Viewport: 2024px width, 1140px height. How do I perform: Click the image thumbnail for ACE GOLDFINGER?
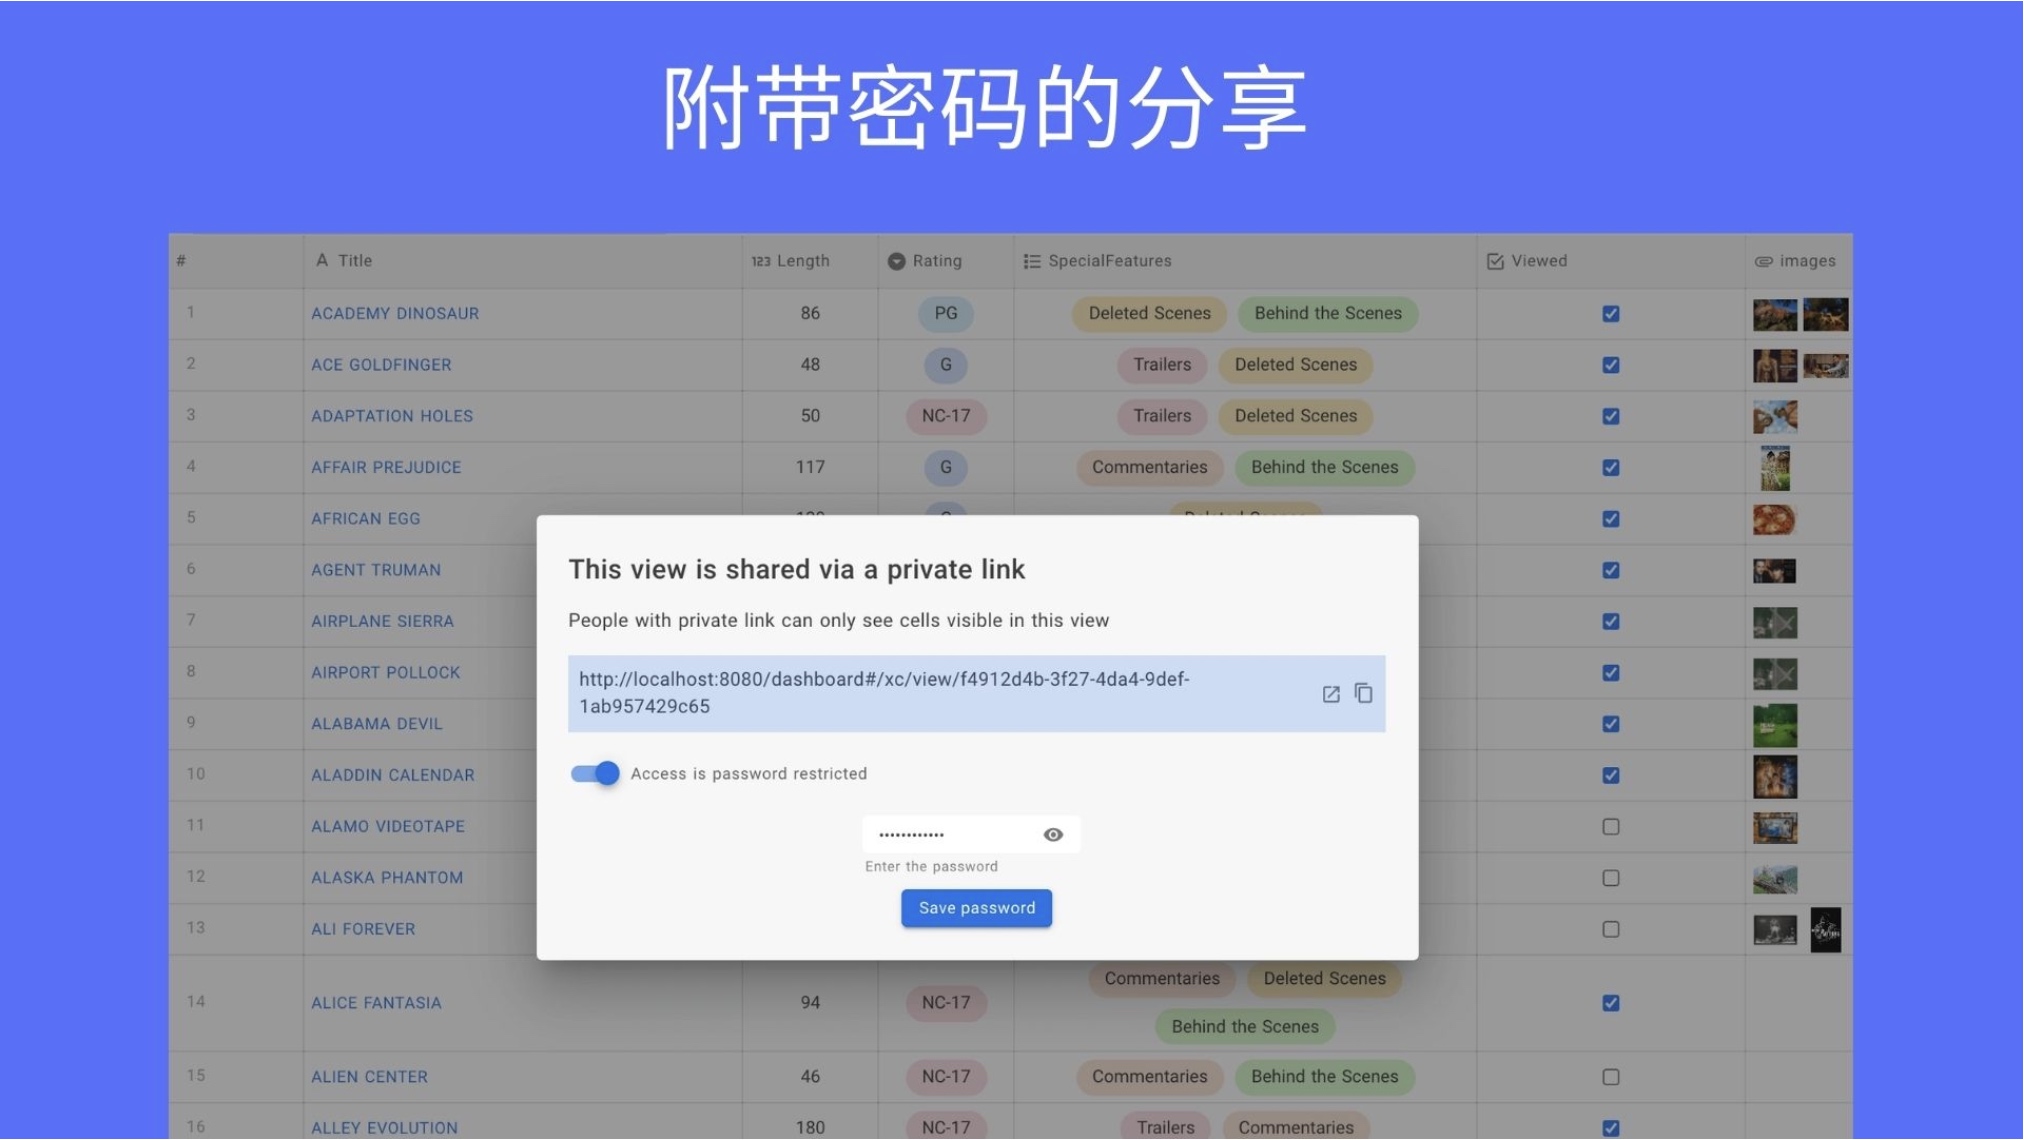click(1775, 364)
